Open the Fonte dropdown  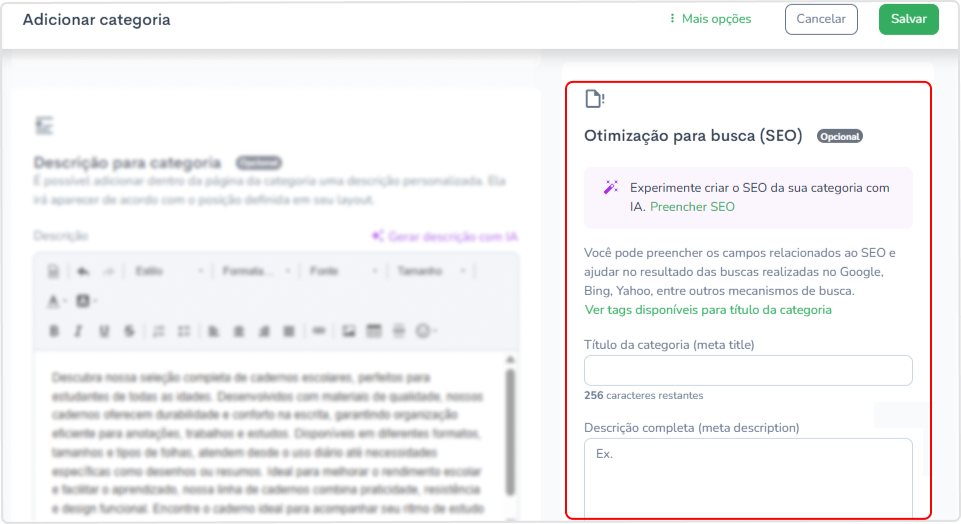tap(343, 271)
